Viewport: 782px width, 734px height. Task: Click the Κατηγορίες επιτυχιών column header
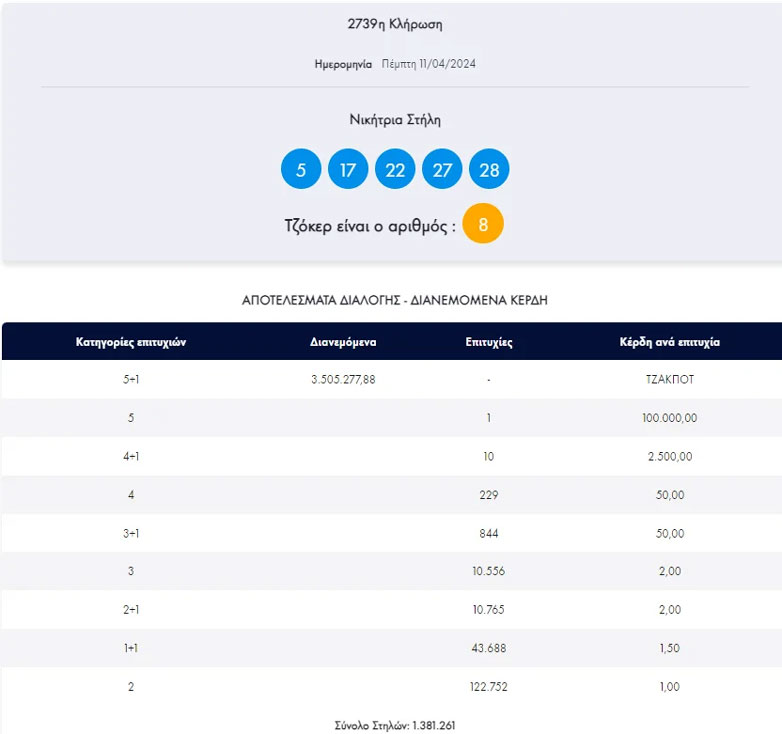[x=131, y=342]
